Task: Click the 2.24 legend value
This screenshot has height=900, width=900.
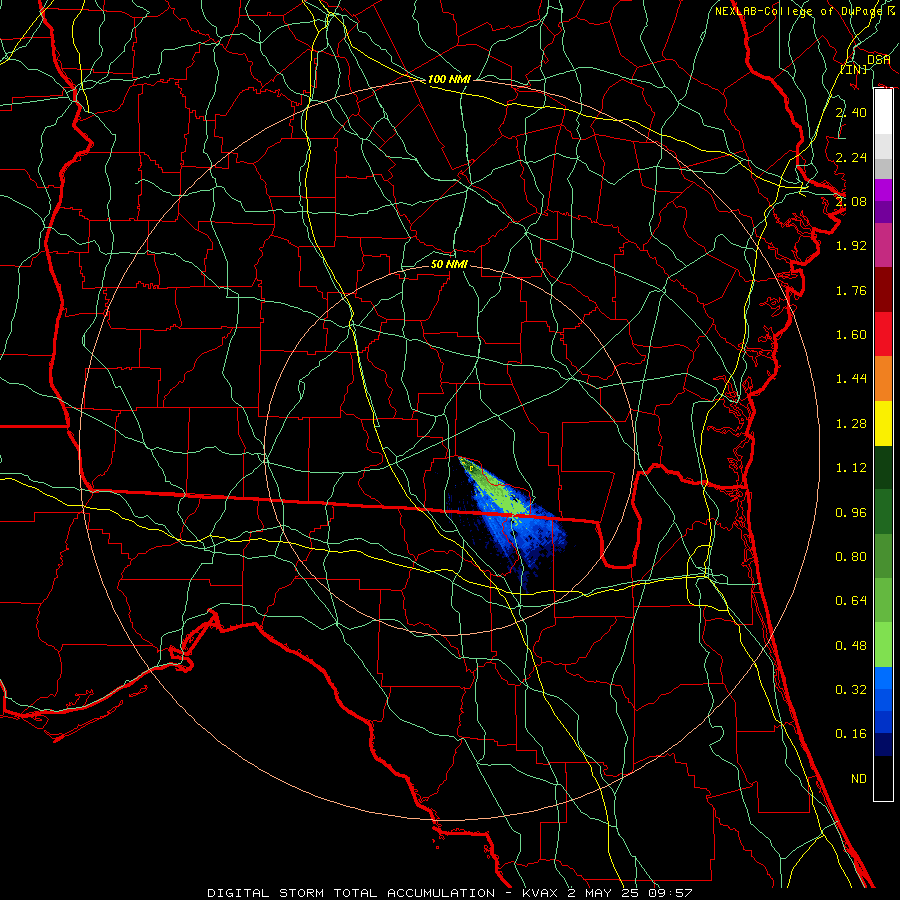Action: [851, 157]
